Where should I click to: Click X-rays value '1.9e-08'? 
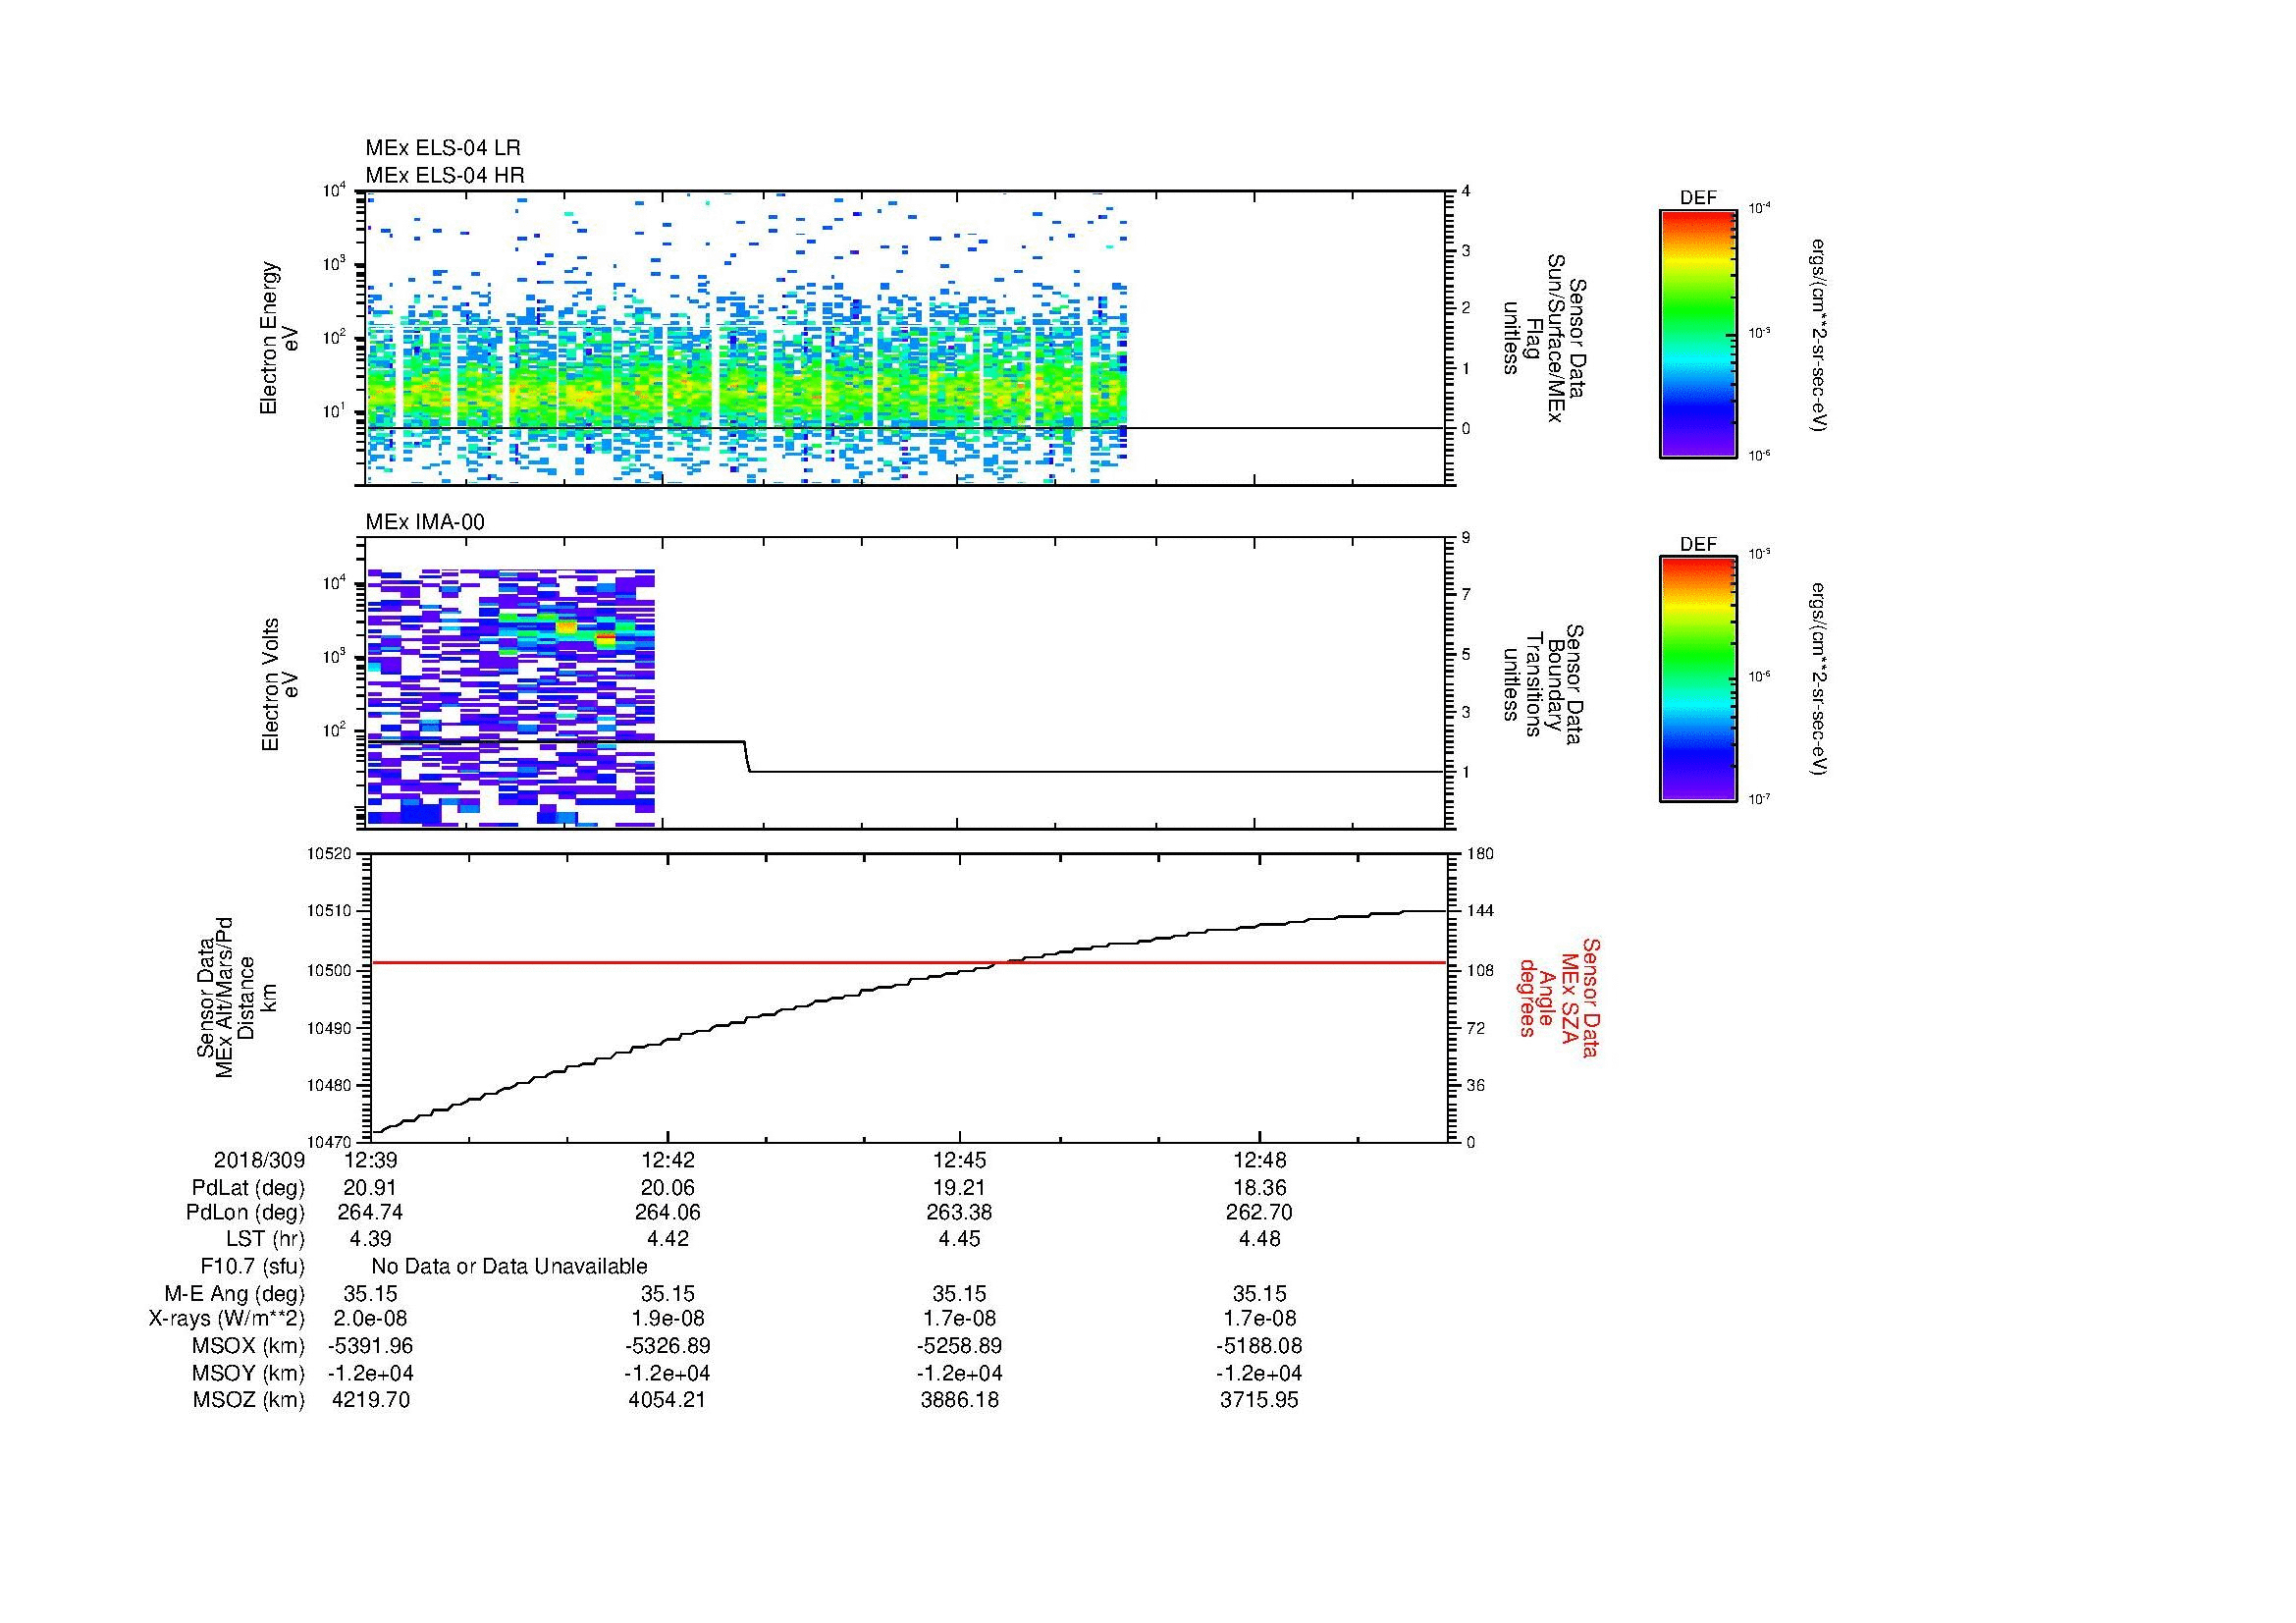coord(668,1320)
